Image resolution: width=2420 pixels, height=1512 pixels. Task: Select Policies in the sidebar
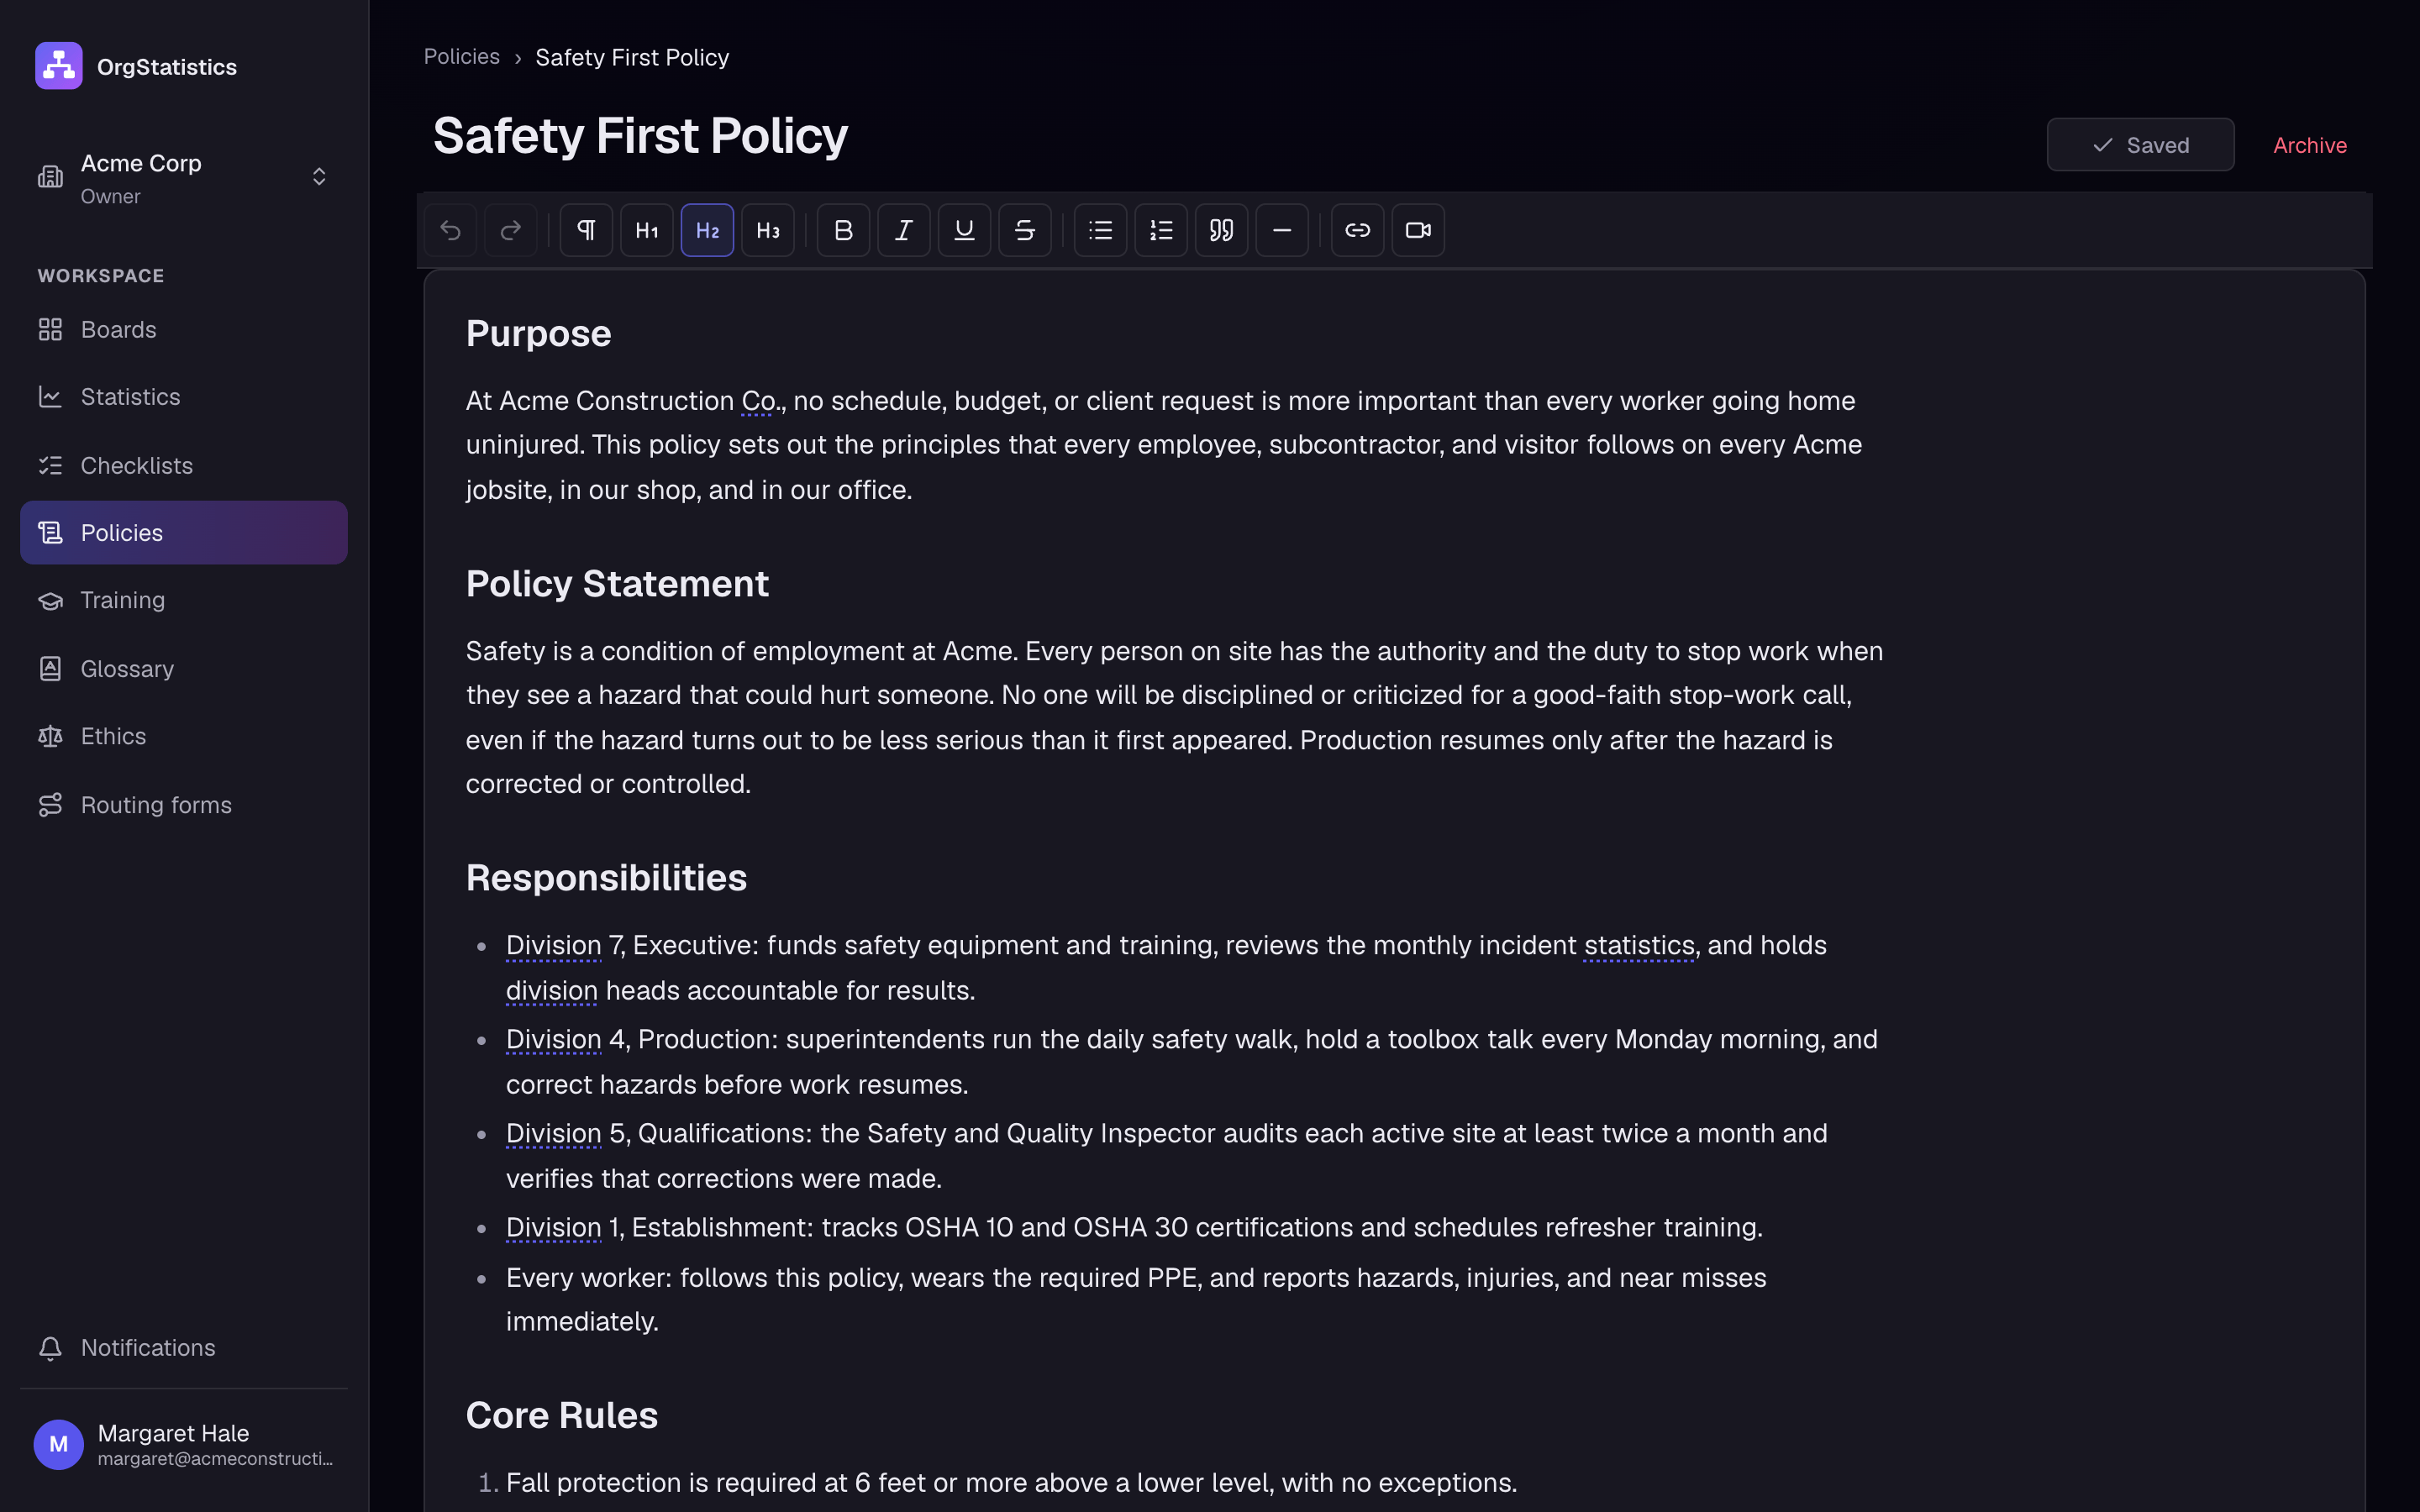point(184,533)
